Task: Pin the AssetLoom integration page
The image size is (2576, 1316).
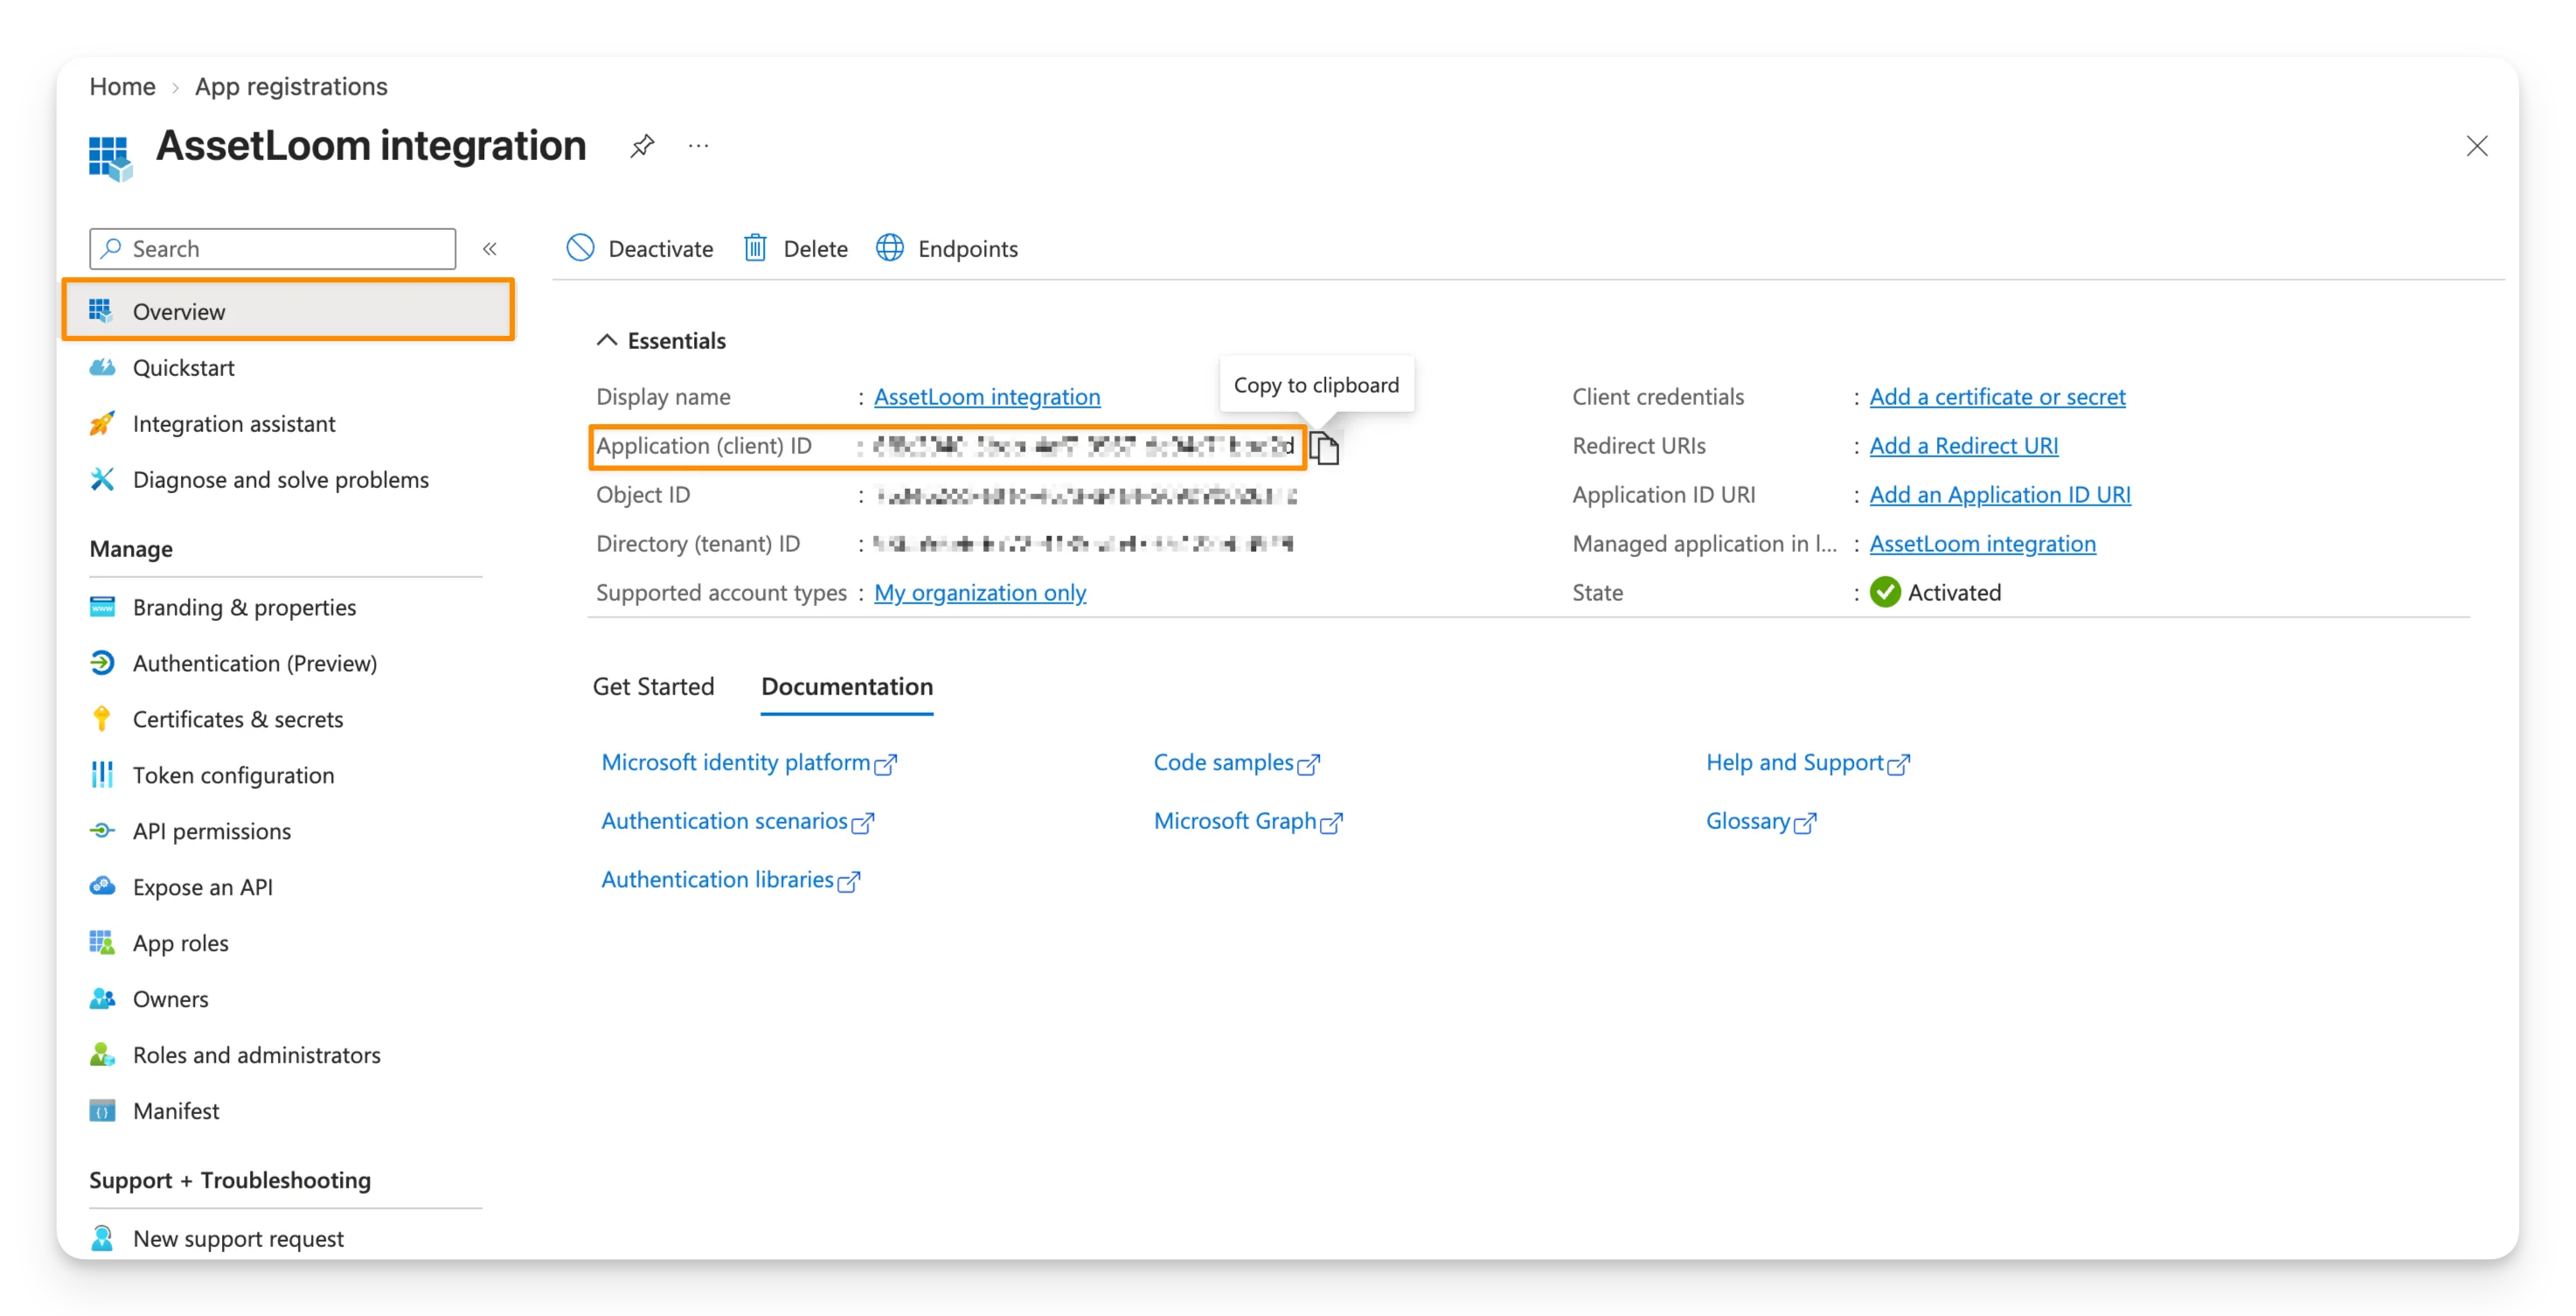Action: click(642, 146)
